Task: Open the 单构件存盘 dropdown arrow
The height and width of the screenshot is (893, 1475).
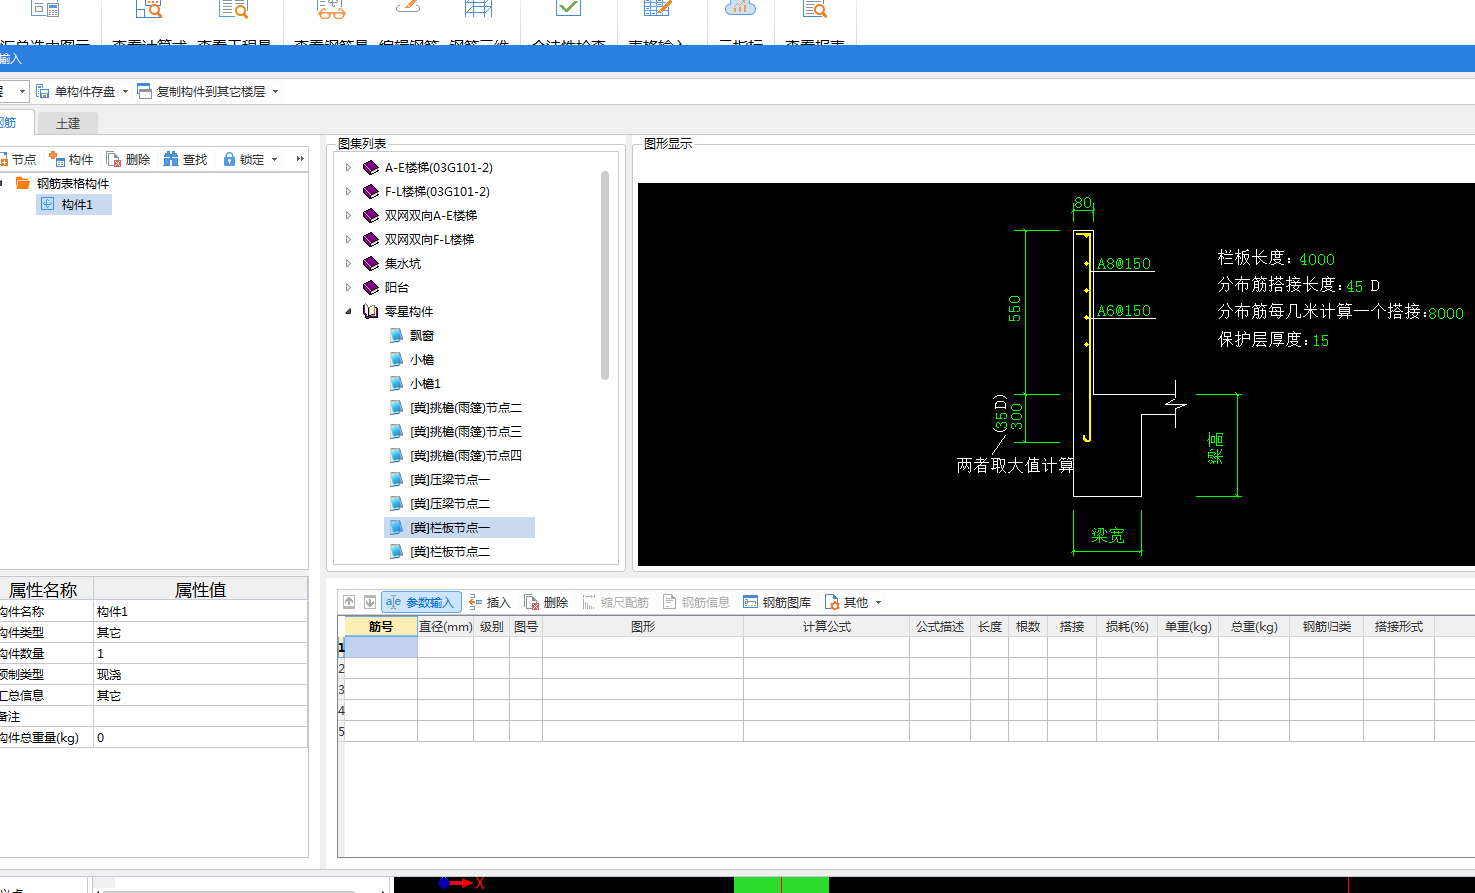Action: [125, 92]
